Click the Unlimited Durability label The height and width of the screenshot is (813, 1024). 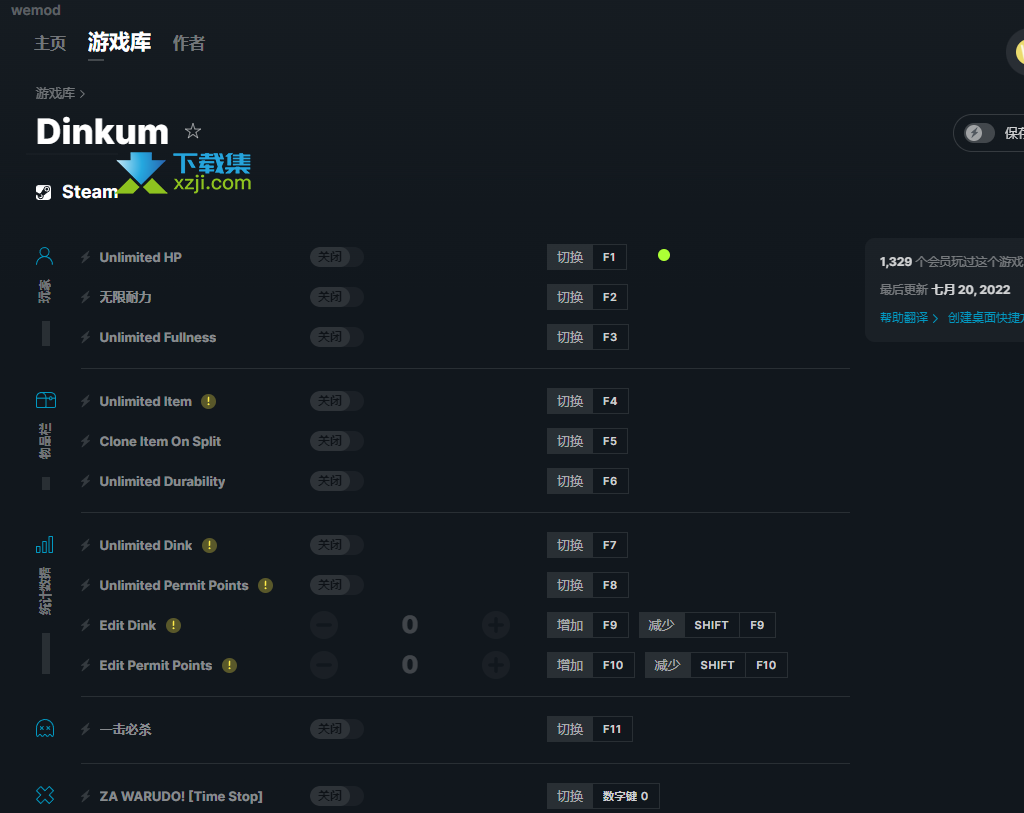(x=162, y=481)
